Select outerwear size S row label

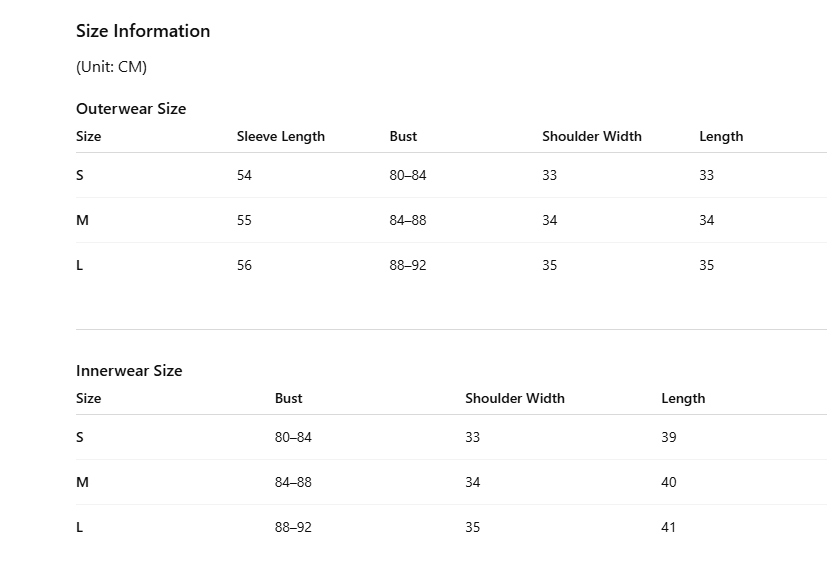click(80, 175)
